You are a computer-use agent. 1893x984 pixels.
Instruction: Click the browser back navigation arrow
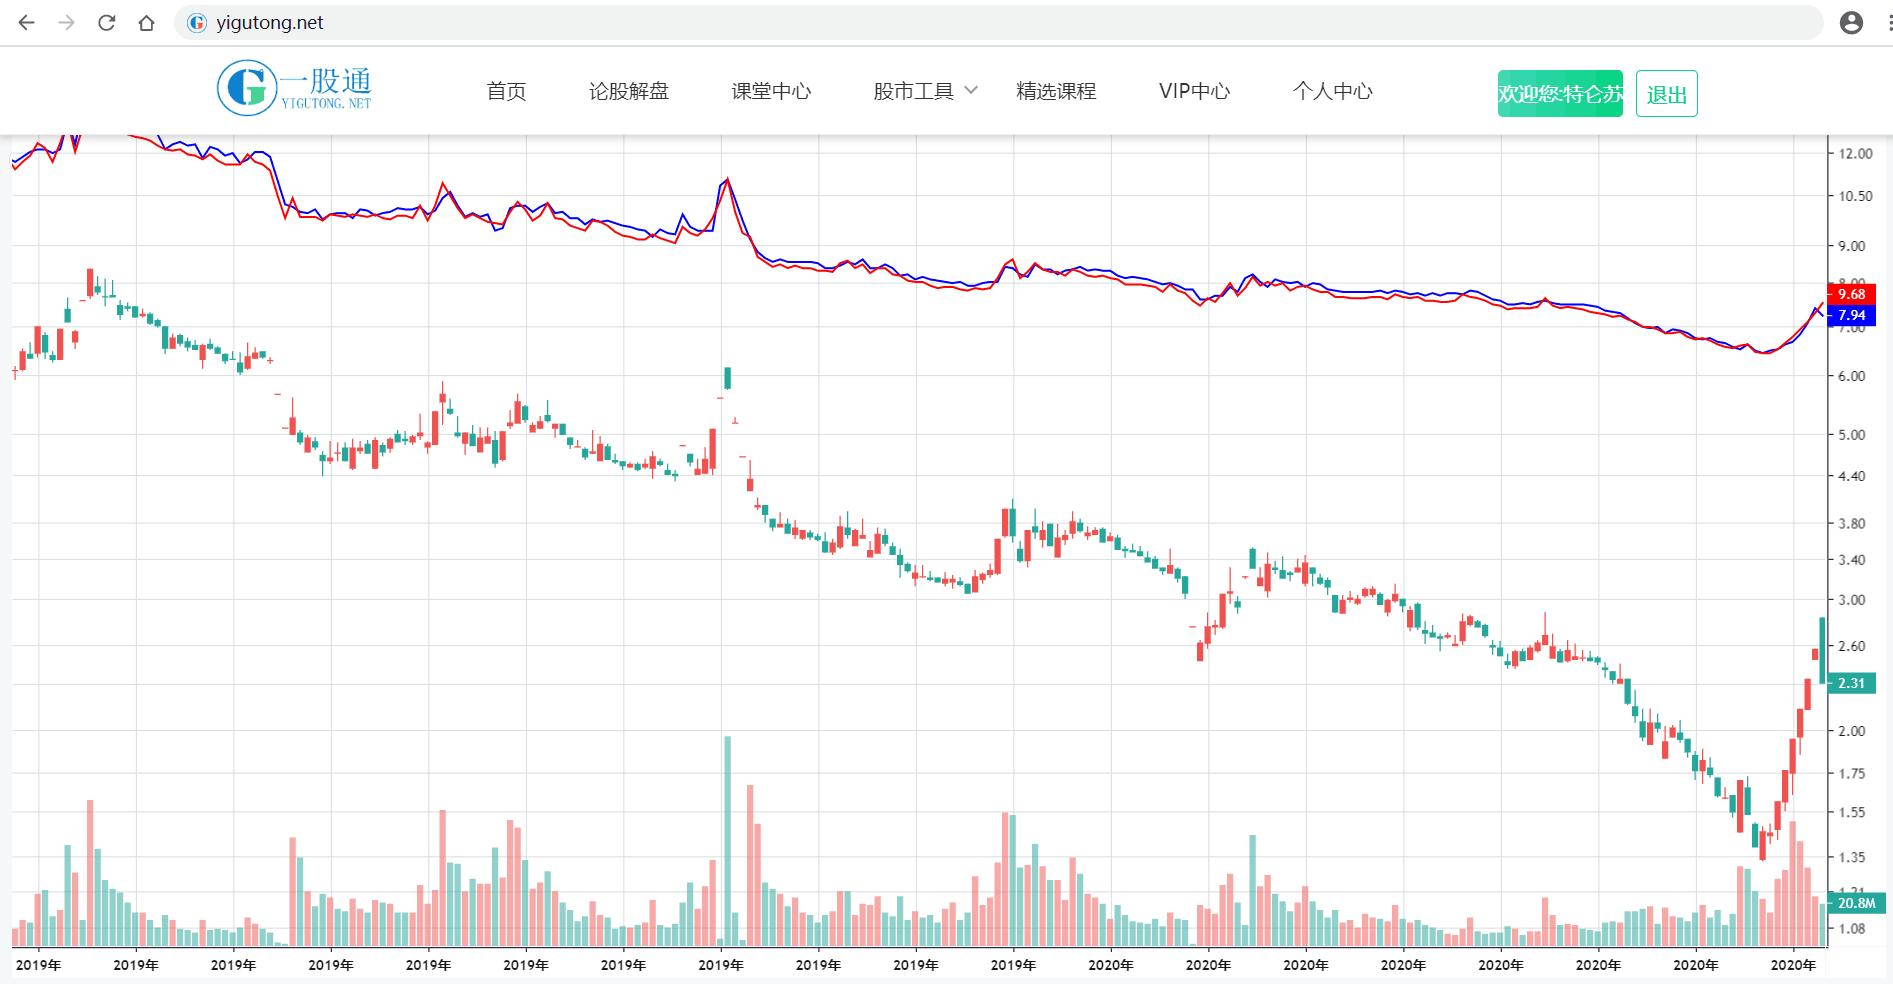pyautogui.click(x=25, y=22)
